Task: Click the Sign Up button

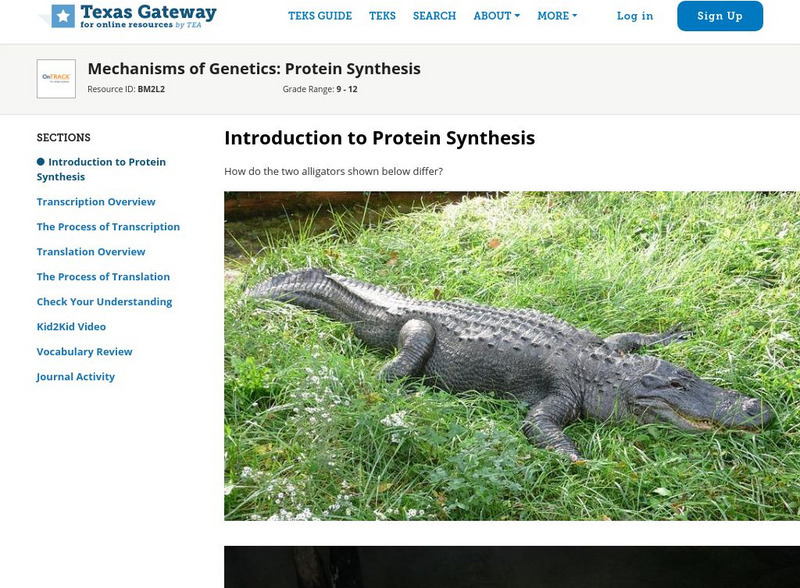Action: [720, 16]
